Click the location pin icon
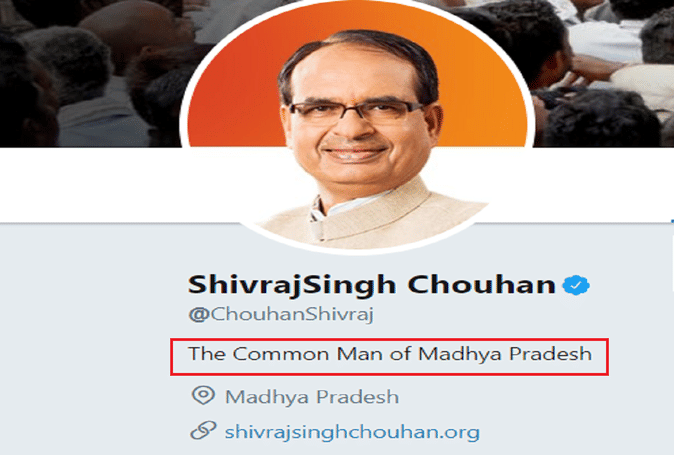Image resolution: width=674 pixels, height=455 pixels. (x=203, y=395)
